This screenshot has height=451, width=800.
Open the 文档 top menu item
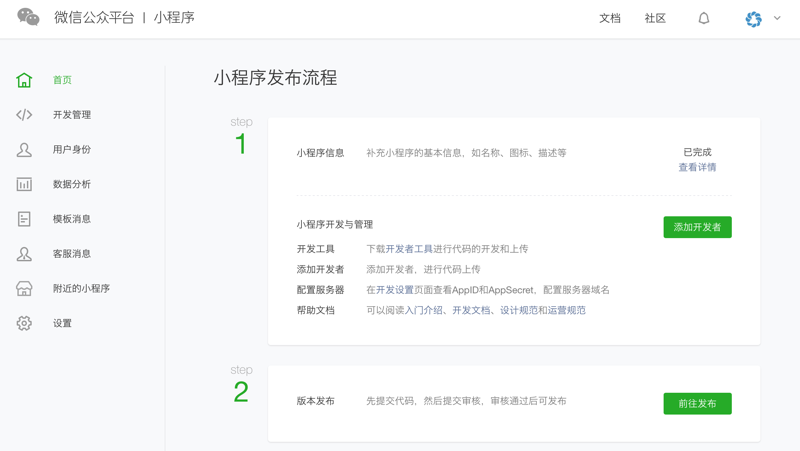[x=610, y=18]
